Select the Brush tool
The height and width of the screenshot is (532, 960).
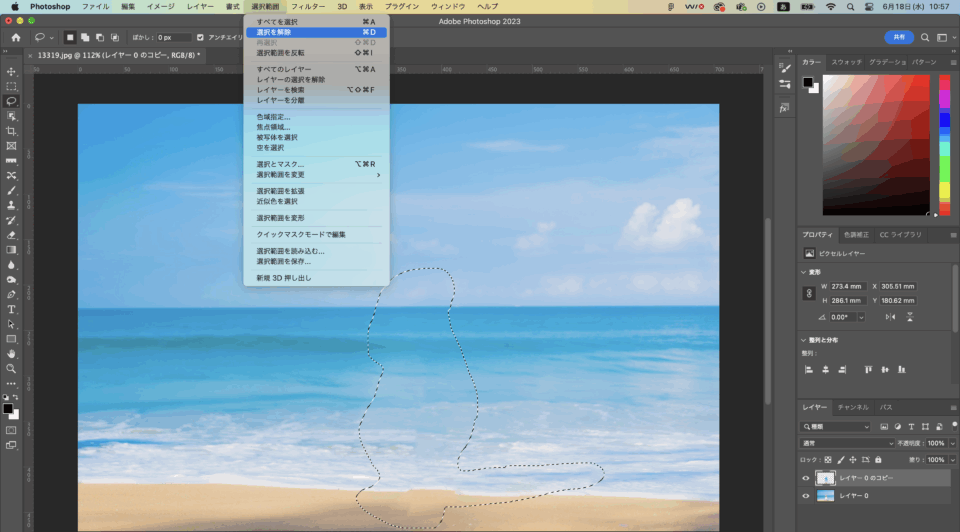[11, 190]
